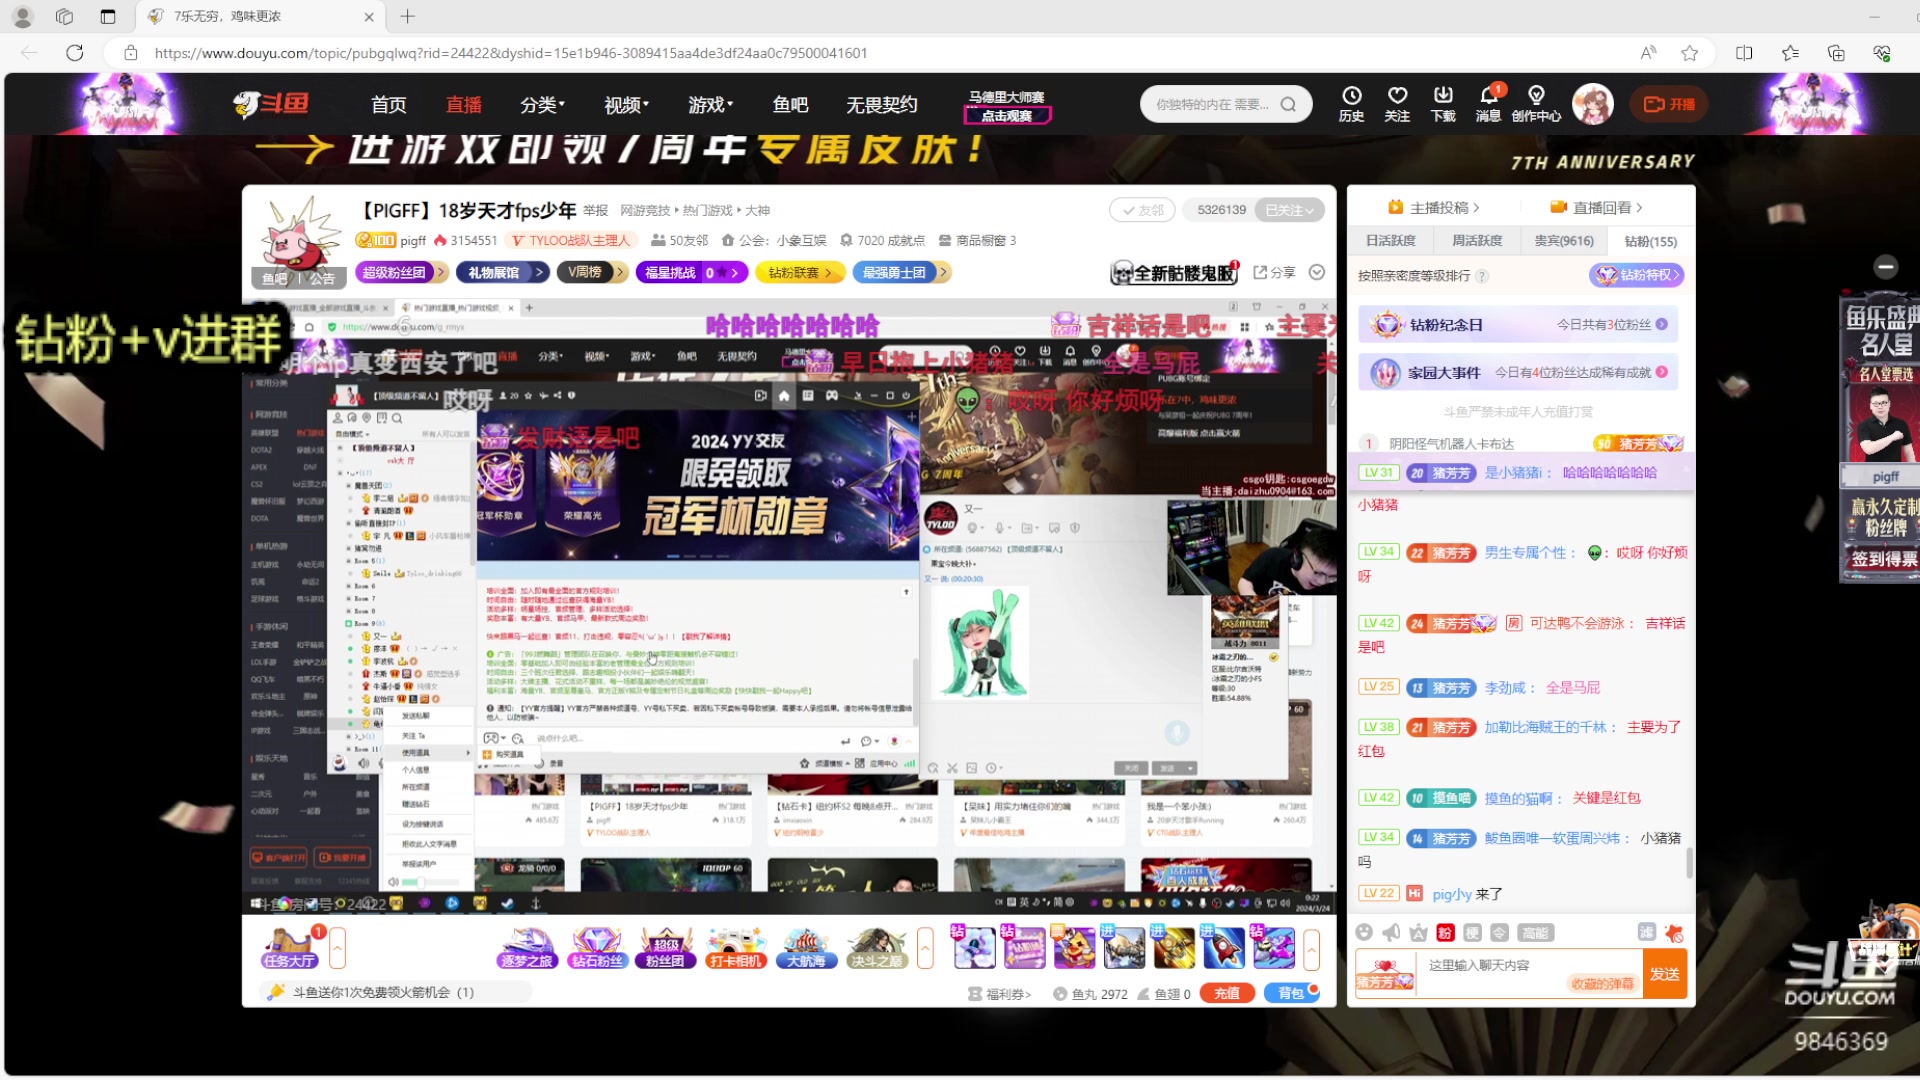1920x1080 pixels.
Task: Open the emoji picker in chat toolbar
Action: pyautogui.click(x=1364, y=932)
